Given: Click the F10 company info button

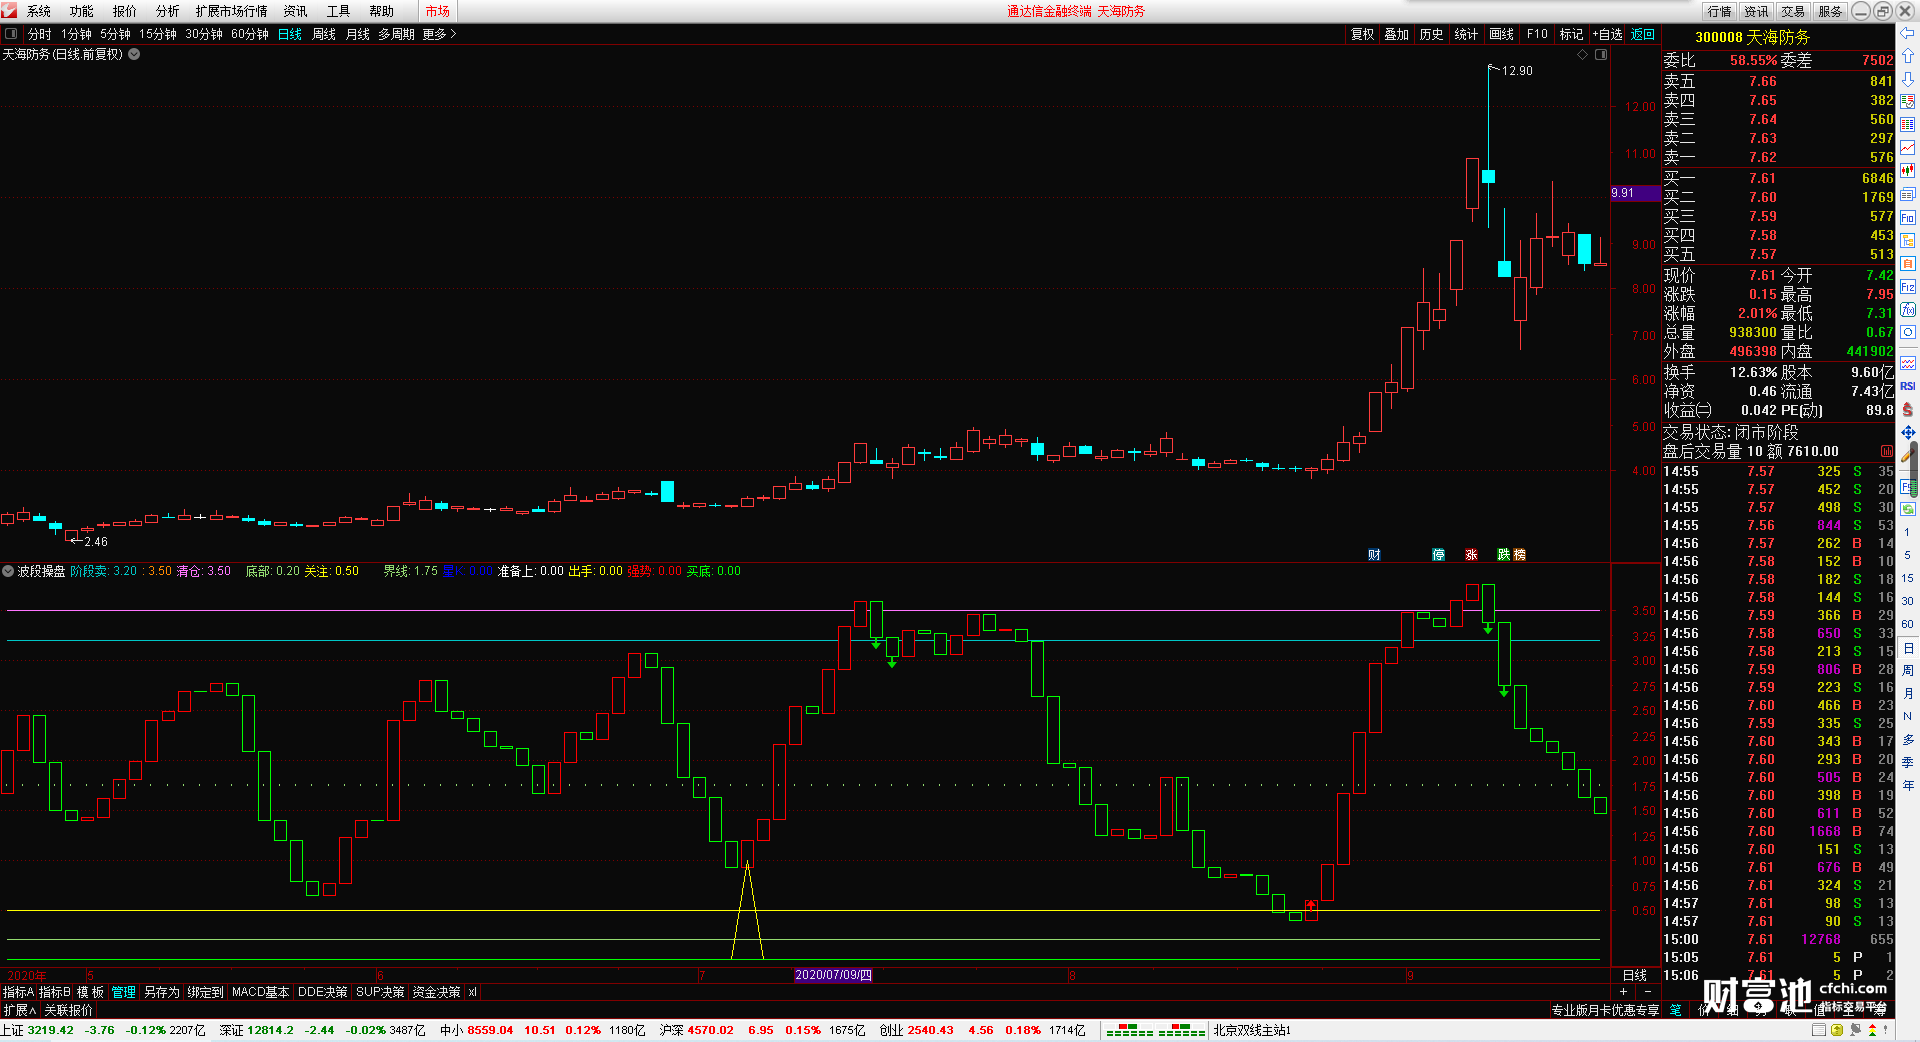Looking at the screenshot, I should pos(1537,34).
